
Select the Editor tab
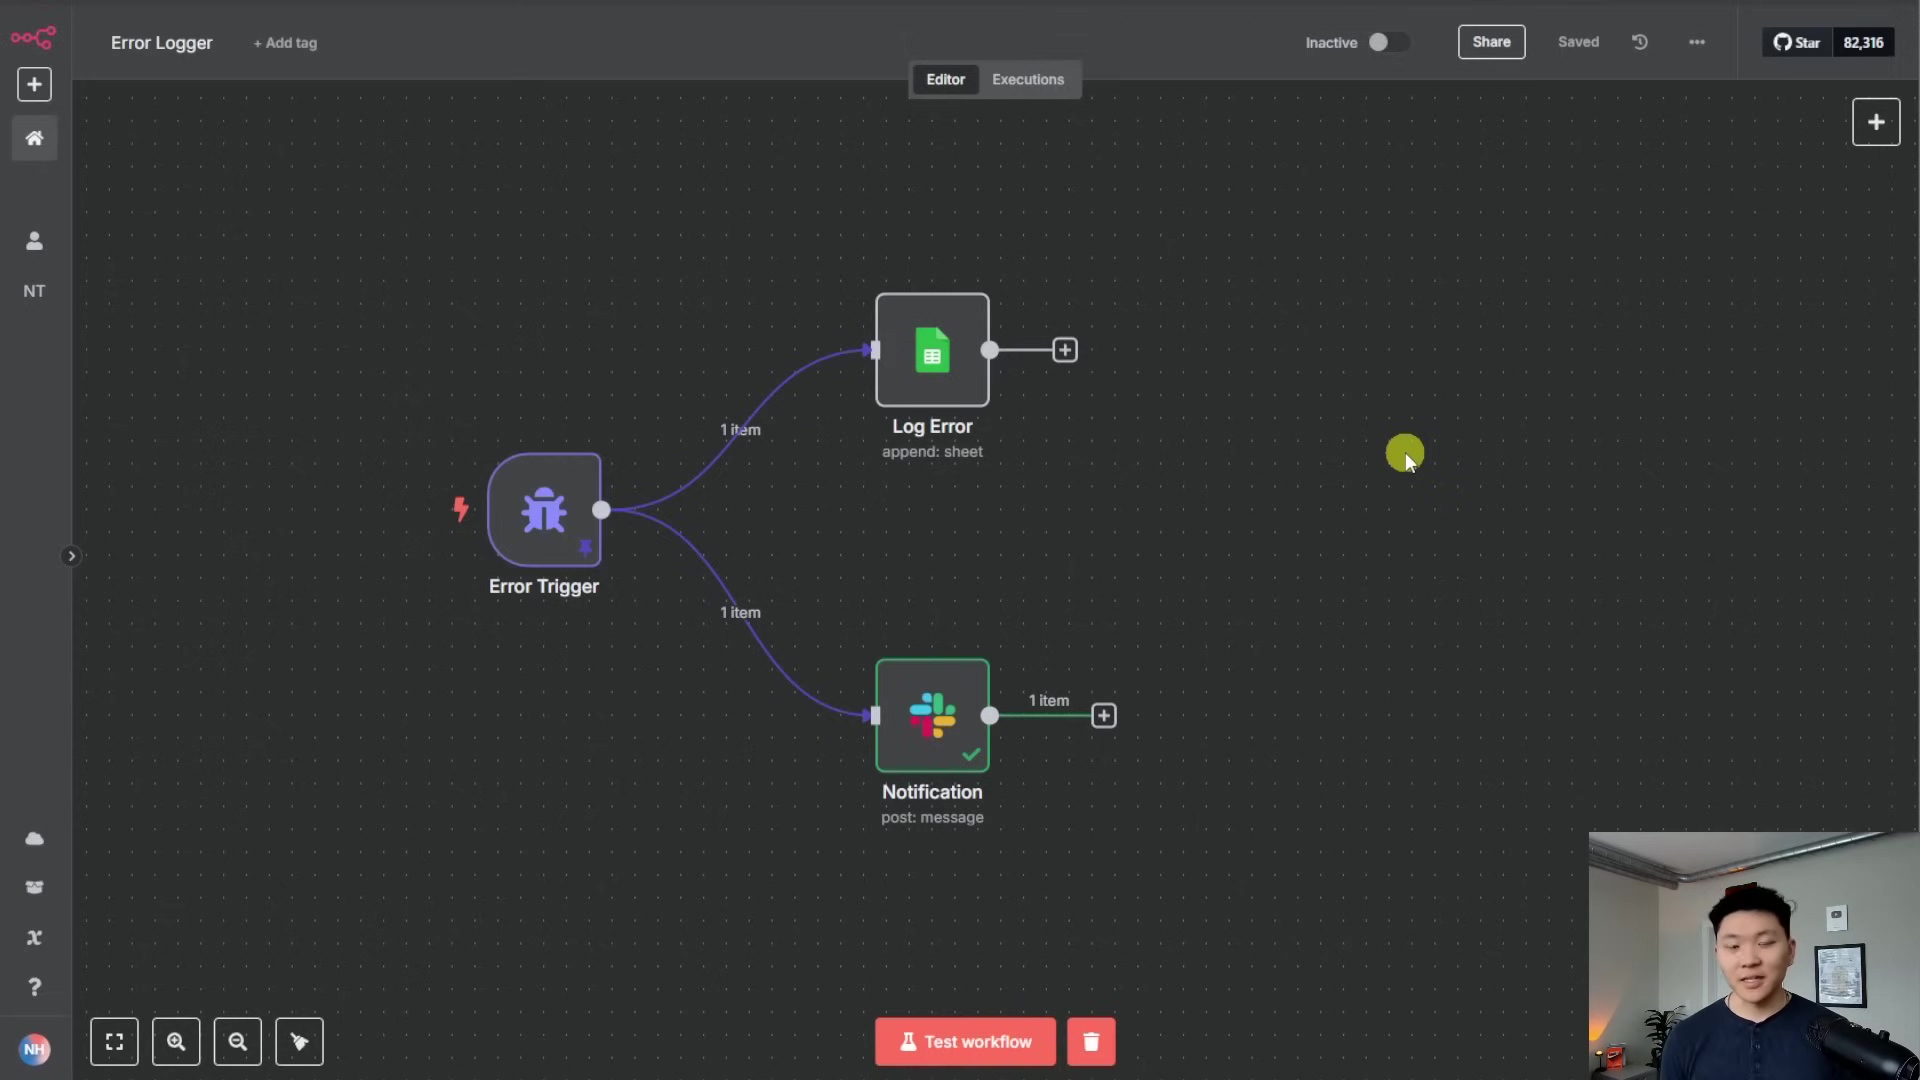point(945,79)
